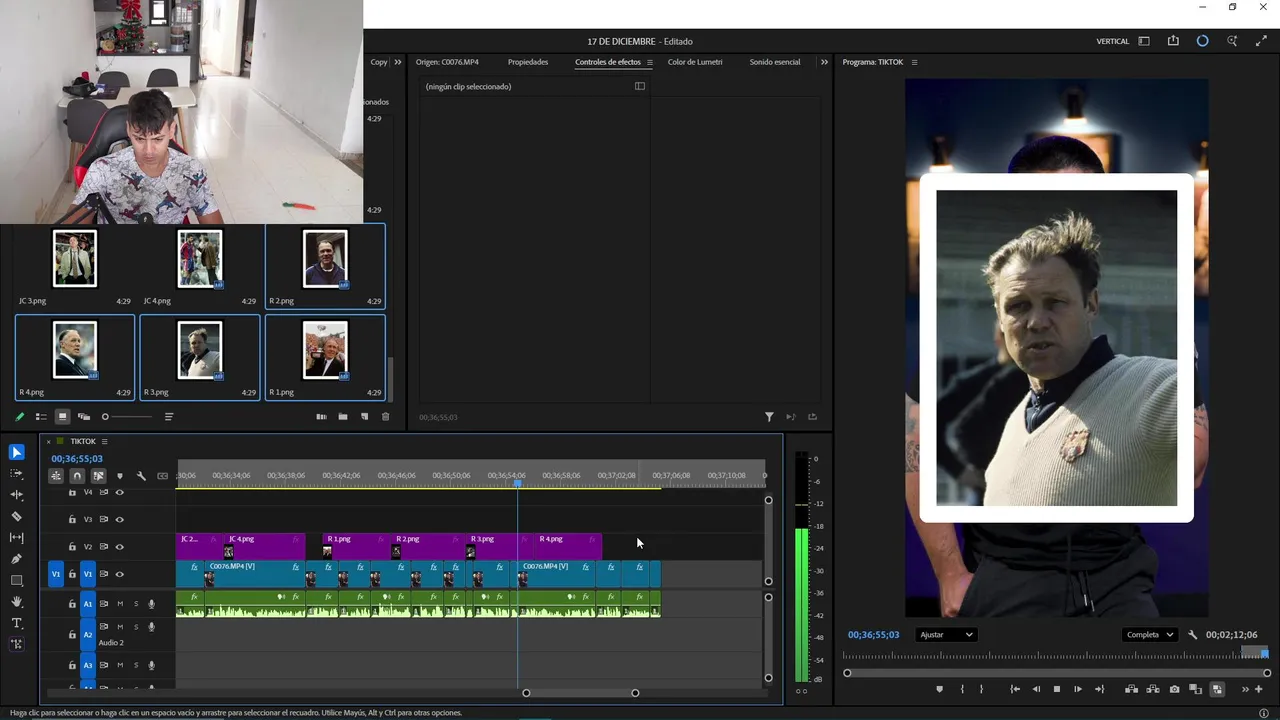Image resolution: width=1280 pixels, height=720 pixels.
Task: Click the project sort icons menu
Action: (168, 417)
